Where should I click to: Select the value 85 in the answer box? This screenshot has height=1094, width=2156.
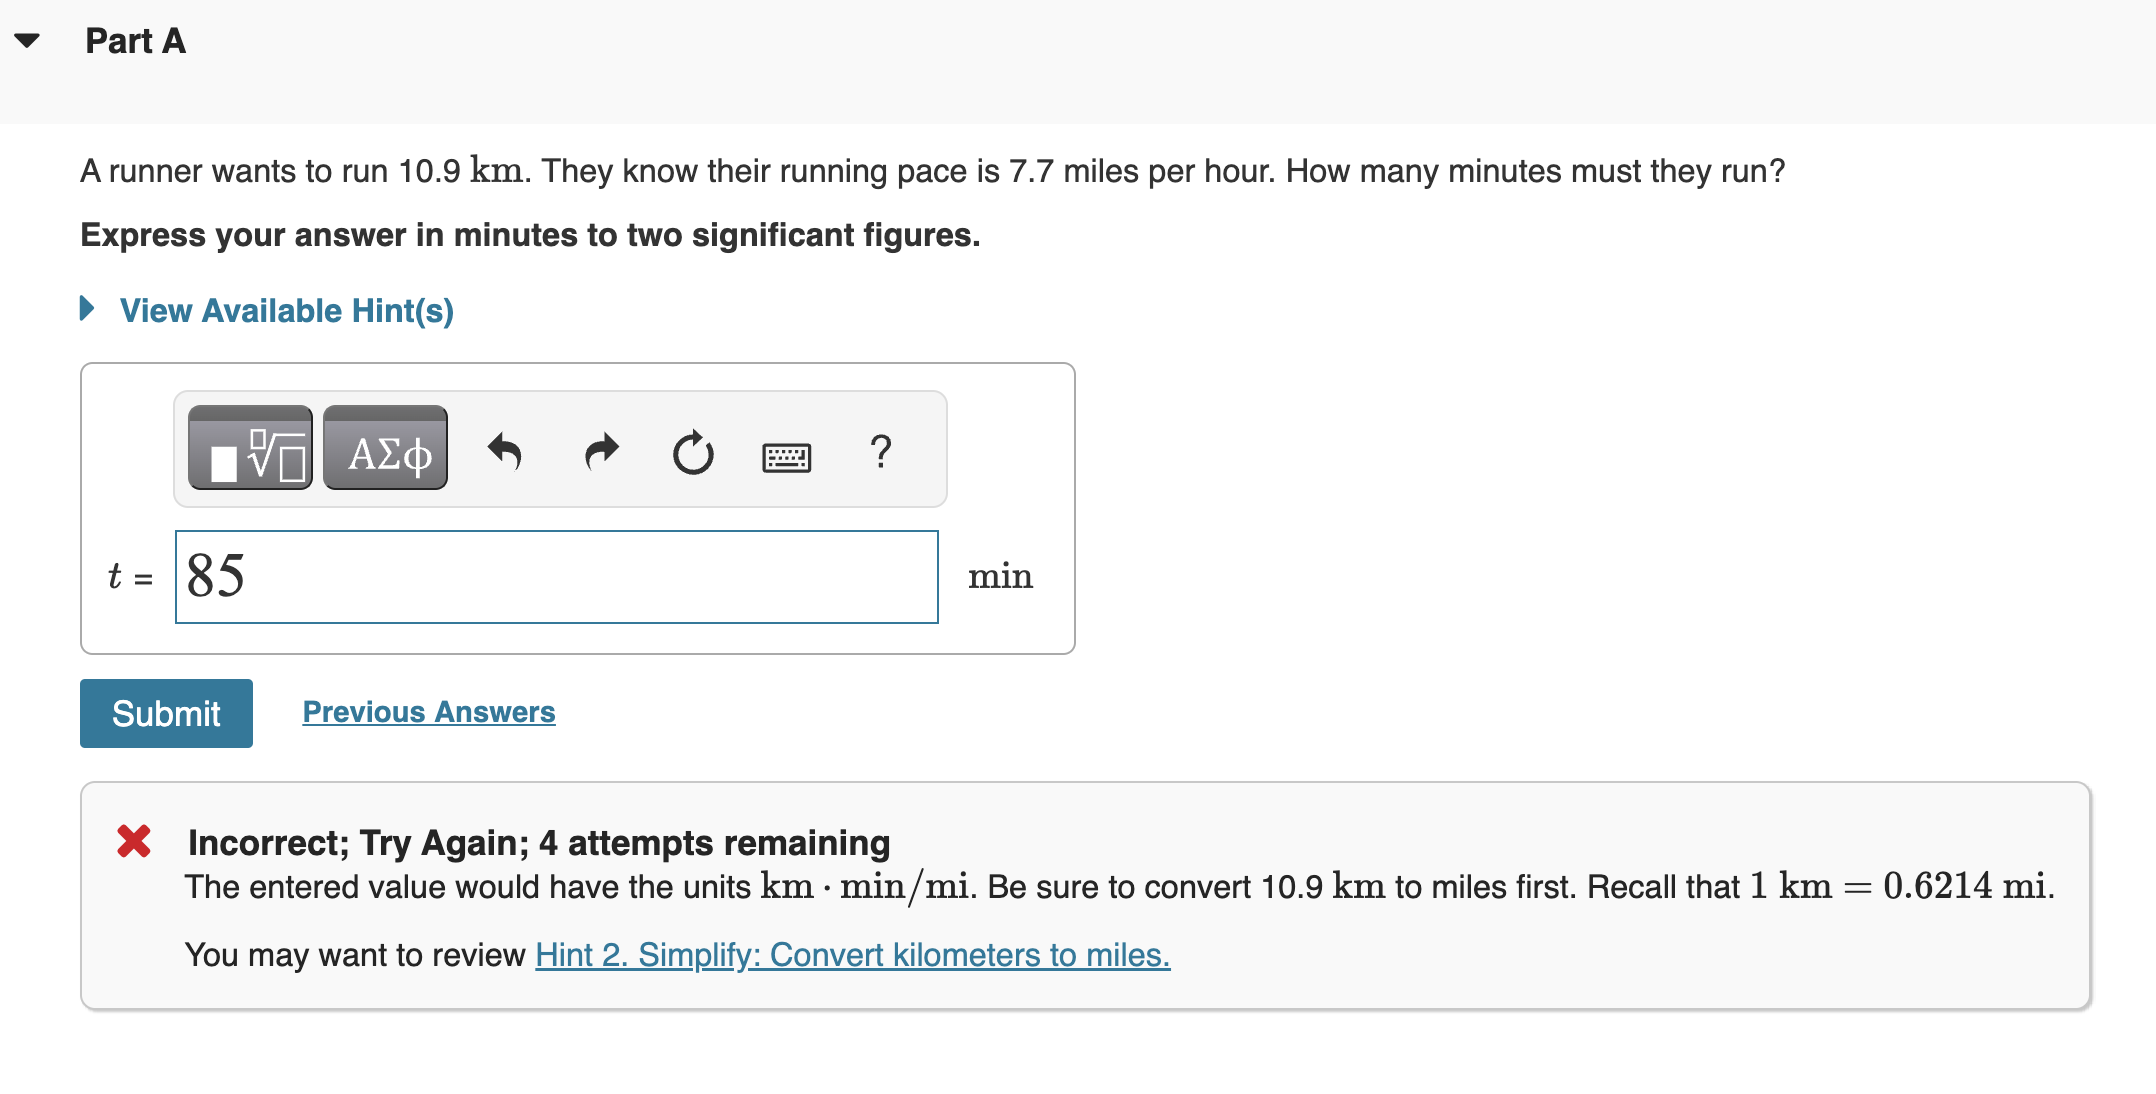pos(215,576)
